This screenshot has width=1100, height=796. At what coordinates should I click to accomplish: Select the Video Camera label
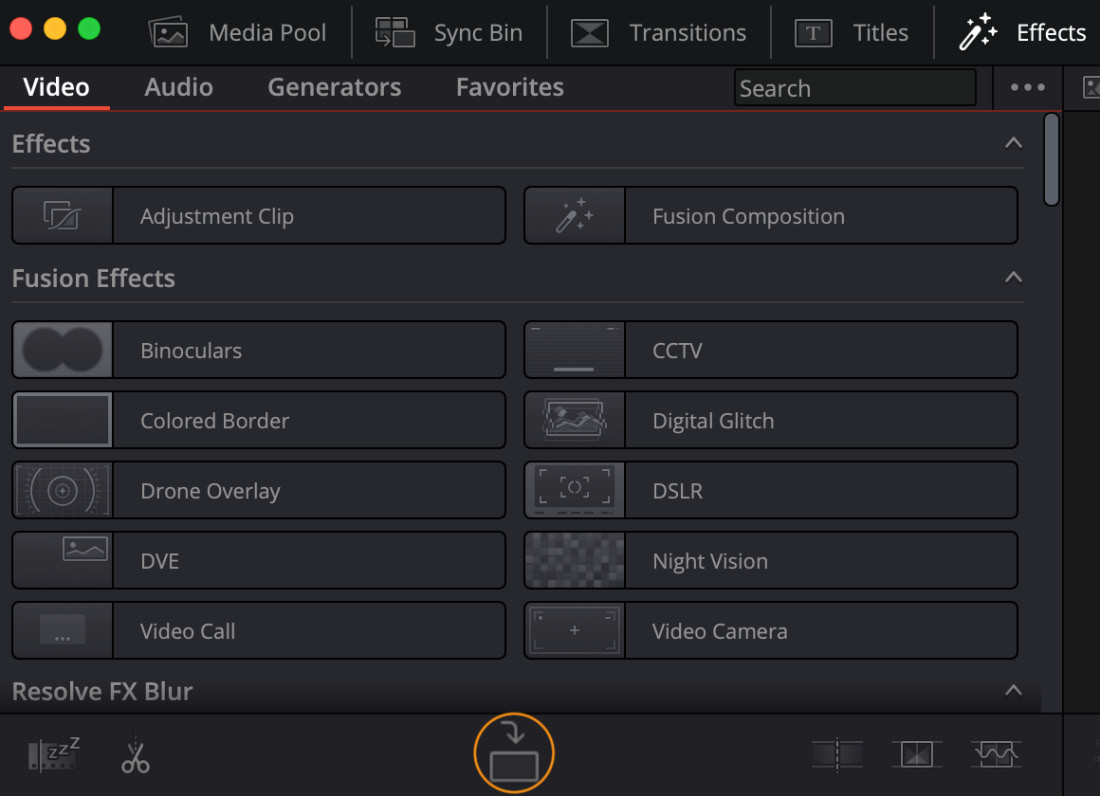tap(720, 631)
